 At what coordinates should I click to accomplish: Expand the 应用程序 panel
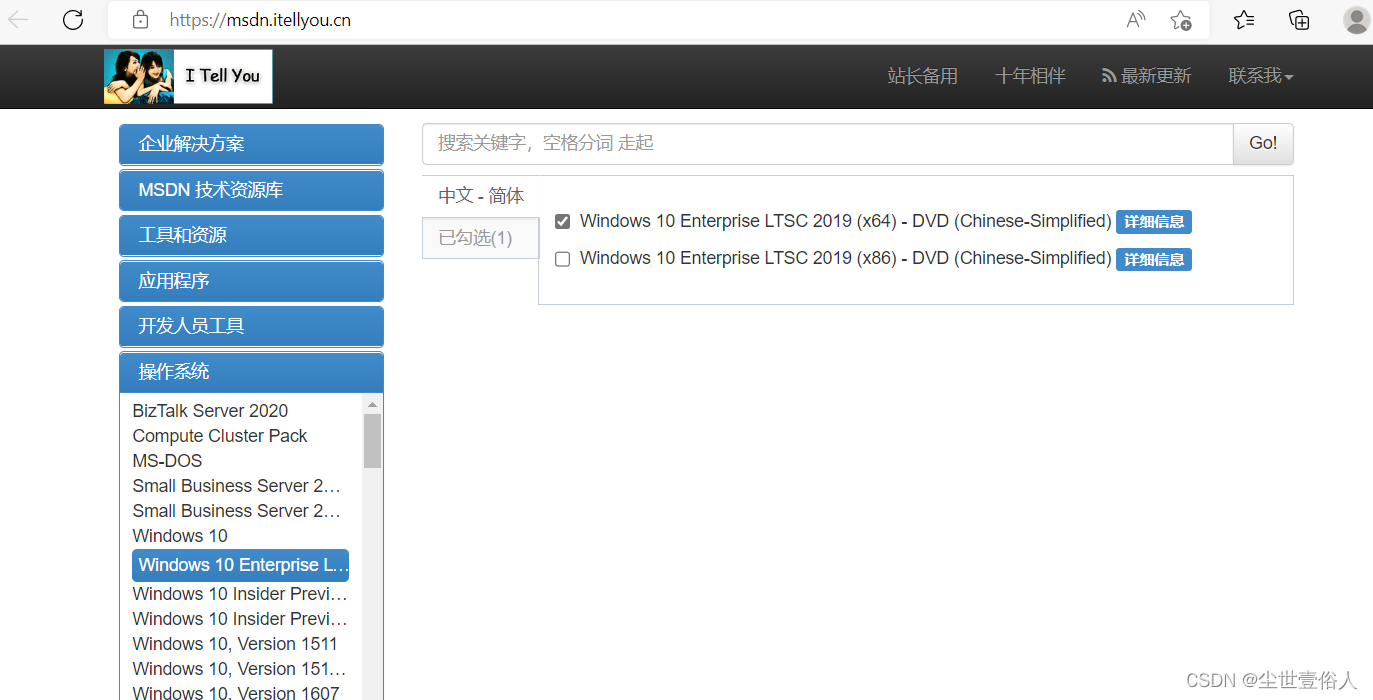tap(251, 281)
